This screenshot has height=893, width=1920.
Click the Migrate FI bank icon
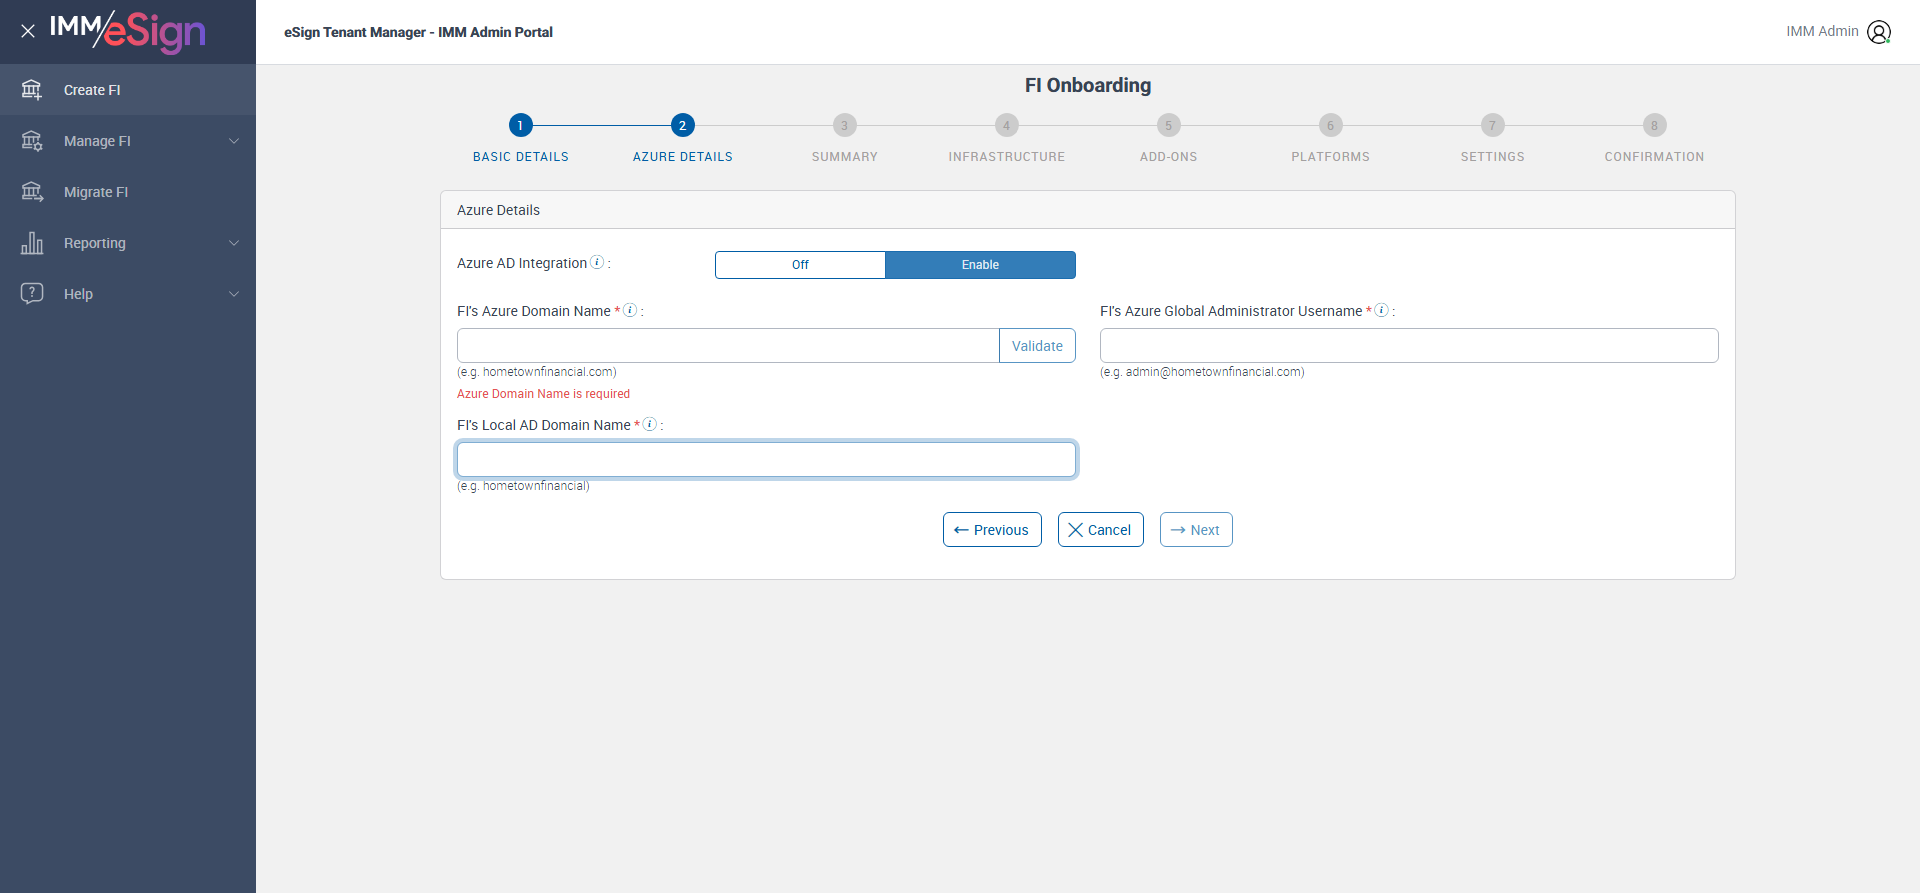pyautogui.click(x=32, y=192)
